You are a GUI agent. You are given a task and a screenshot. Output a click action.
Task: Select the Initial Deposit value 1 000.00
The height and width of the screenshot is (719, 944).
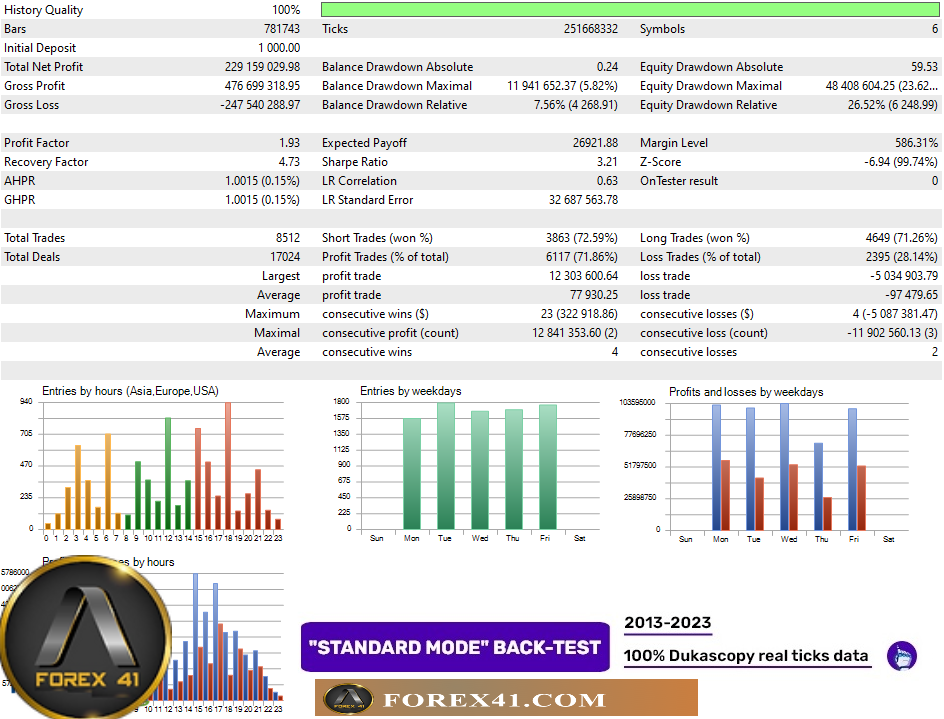(x=279, y=48)
